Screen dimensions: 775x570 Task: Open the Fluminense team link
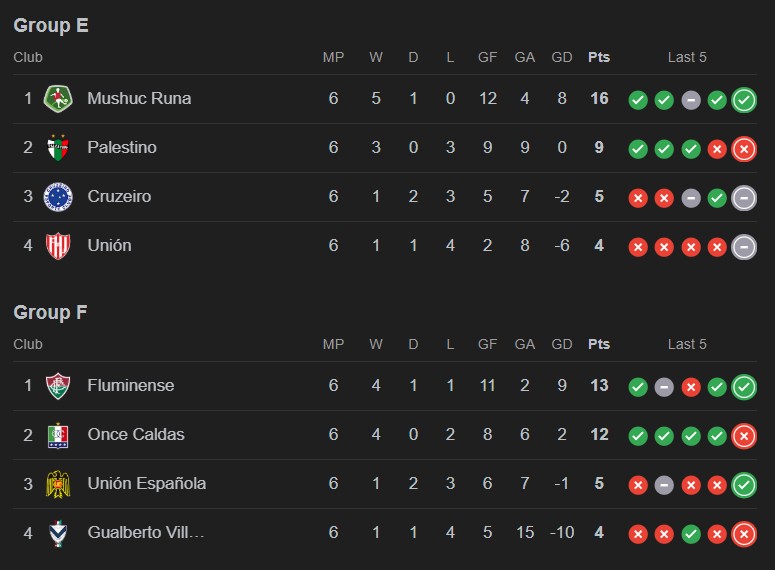130,386
